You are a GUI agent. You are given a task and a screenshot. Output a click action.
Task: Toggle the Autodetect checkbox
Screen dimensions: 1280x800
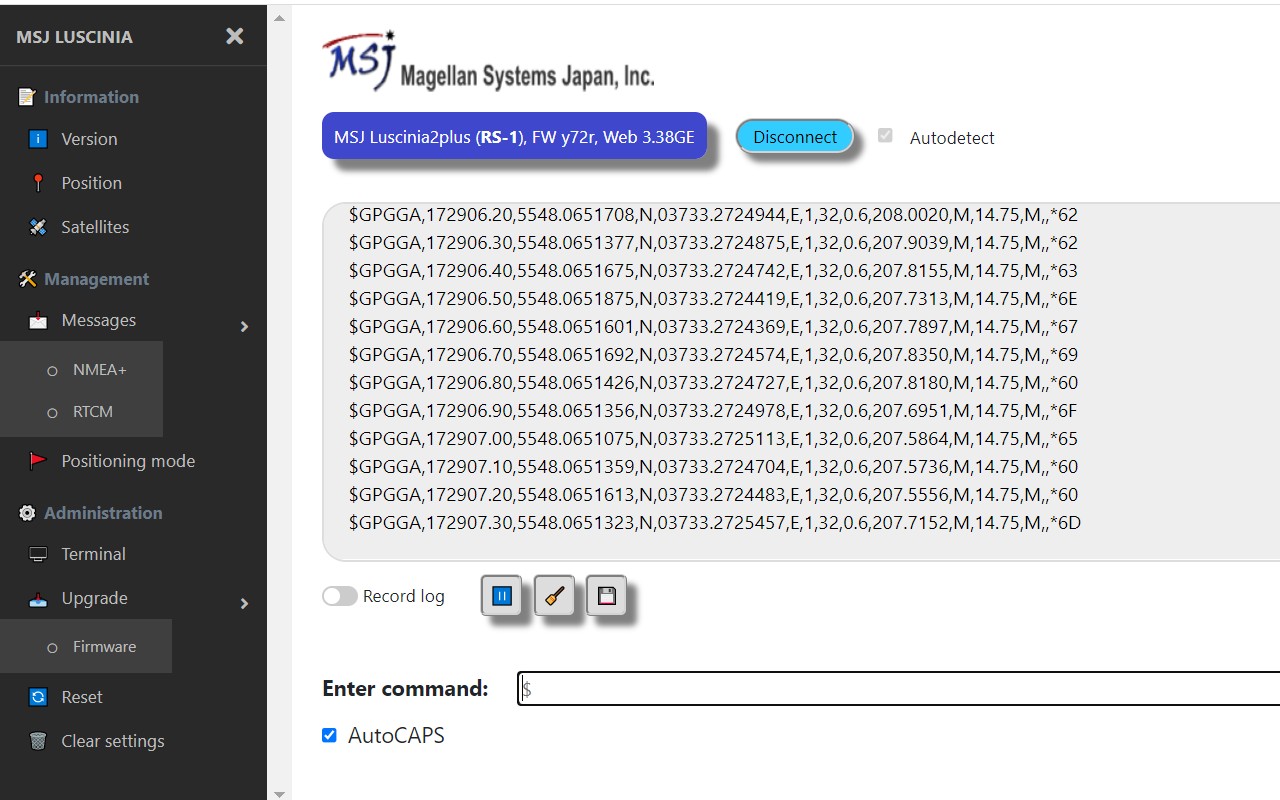(885, 136)
